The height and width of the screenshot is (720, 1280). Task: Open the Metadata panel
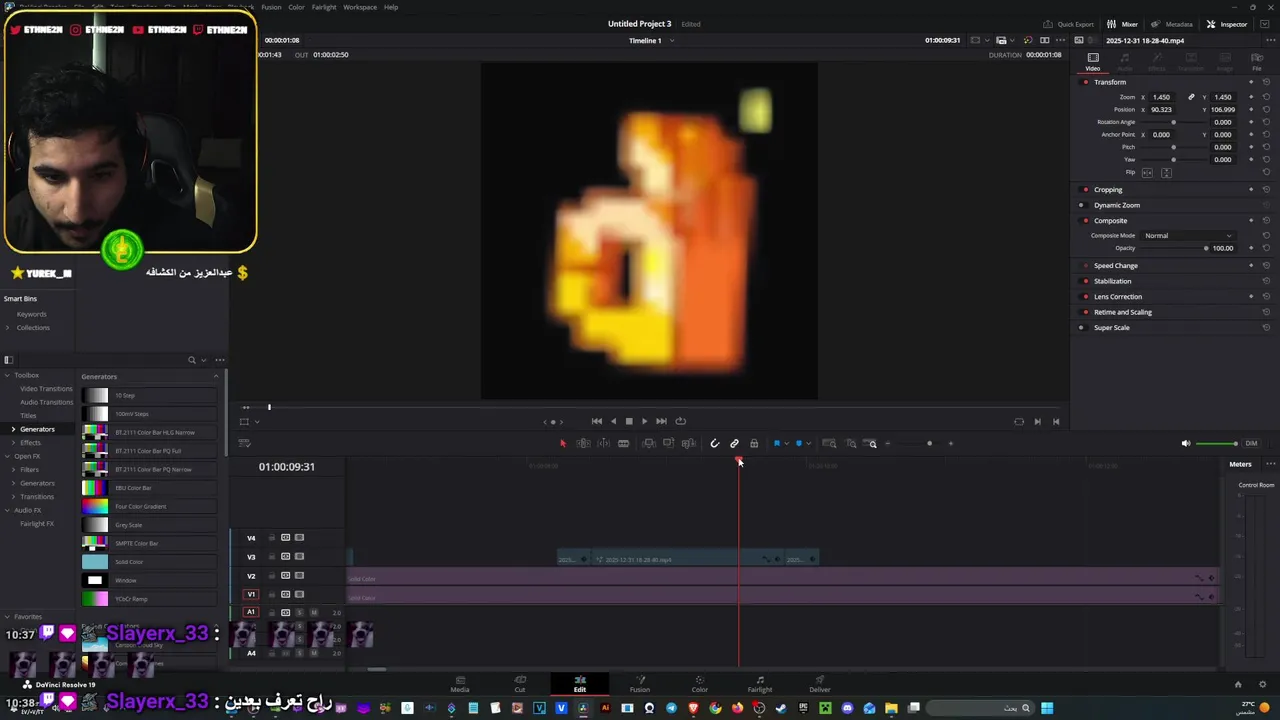point(1172,24)
